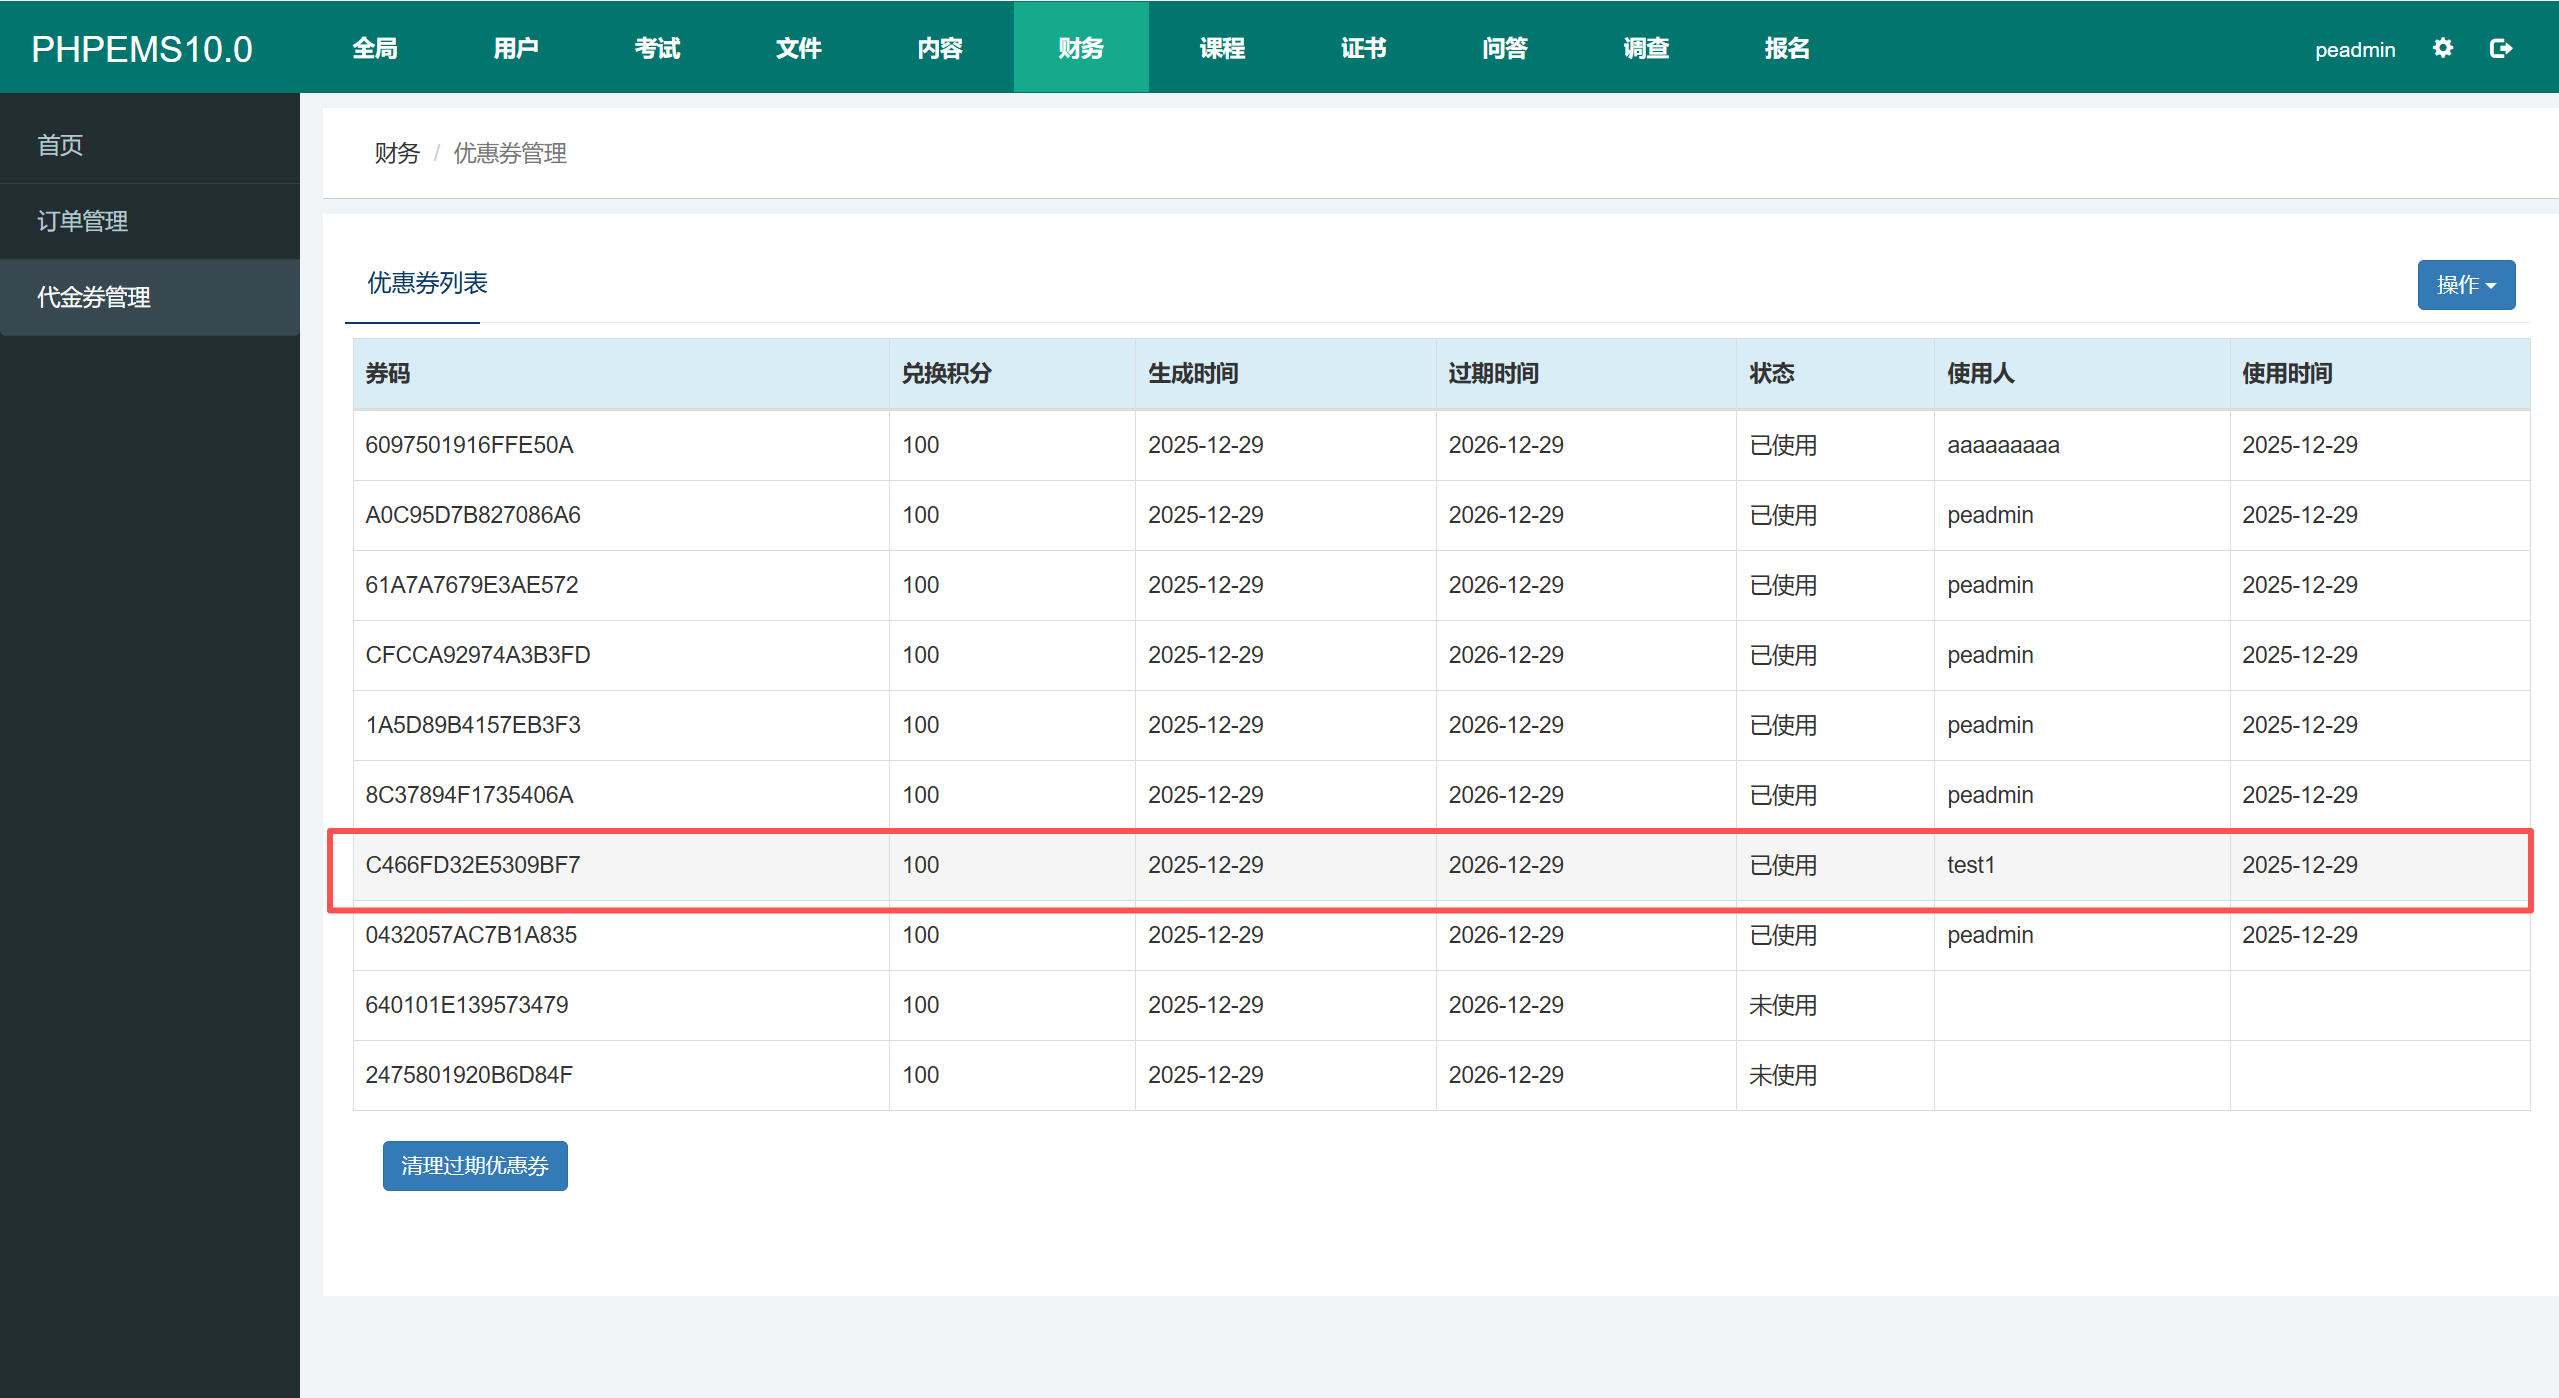Viewport: 2559px width, 1398px height.
Task: Open the 财务 top menu
Action: tap(1080, 48)
